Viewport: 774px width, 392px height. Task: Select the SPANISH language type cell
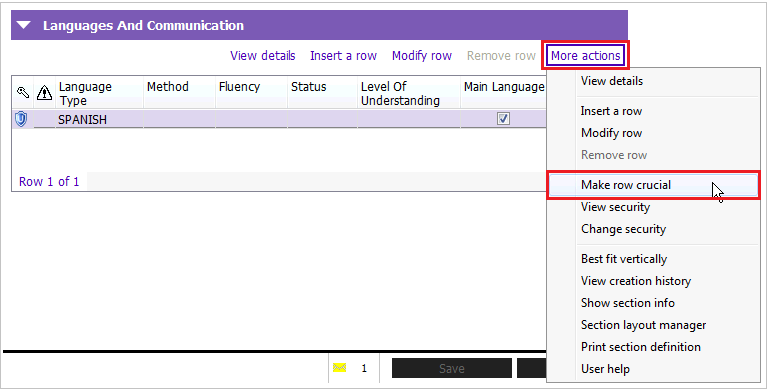click(x=99, y=119)
